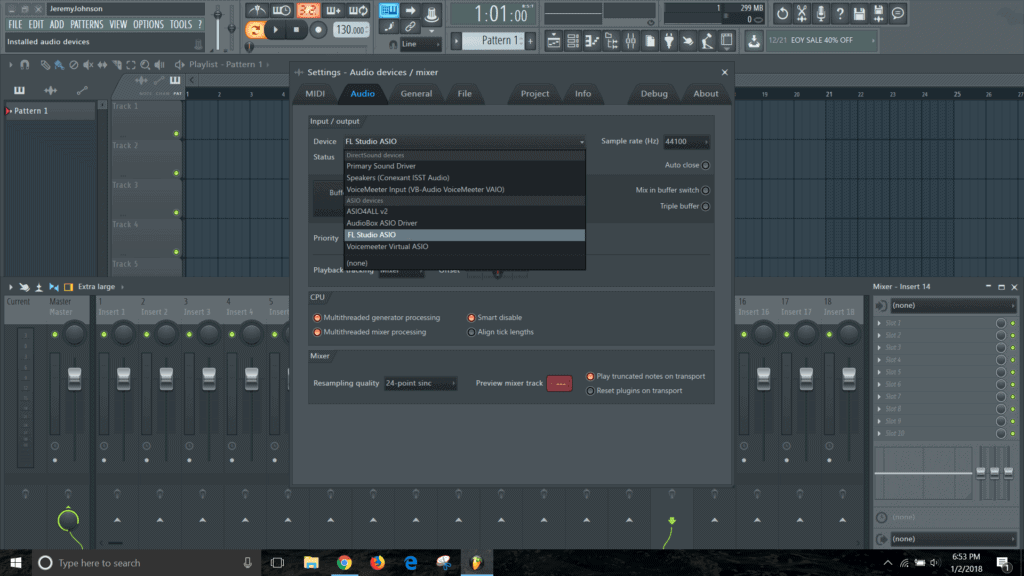Open the Resampling quality dropdown
The image size is (1024, 576).
pyautogui.click(x=420, y=382)
